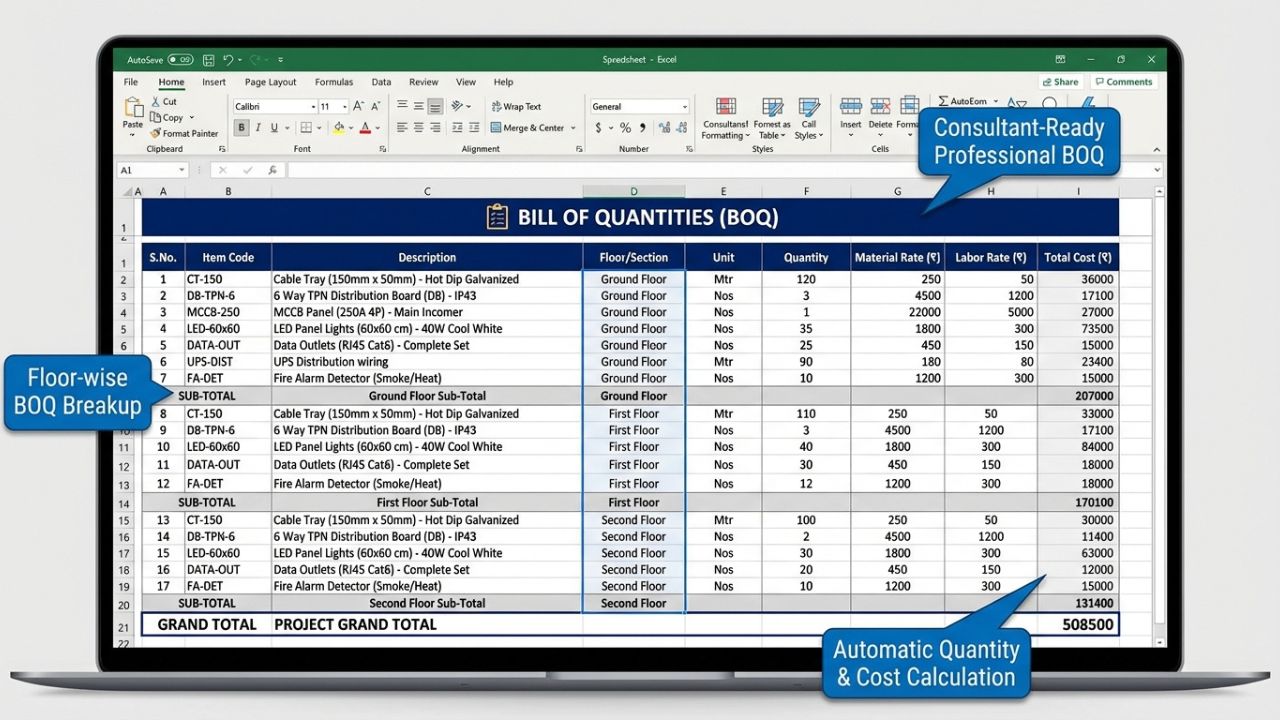Expand the Fill Color dropdown arrow

click(350, 127)
